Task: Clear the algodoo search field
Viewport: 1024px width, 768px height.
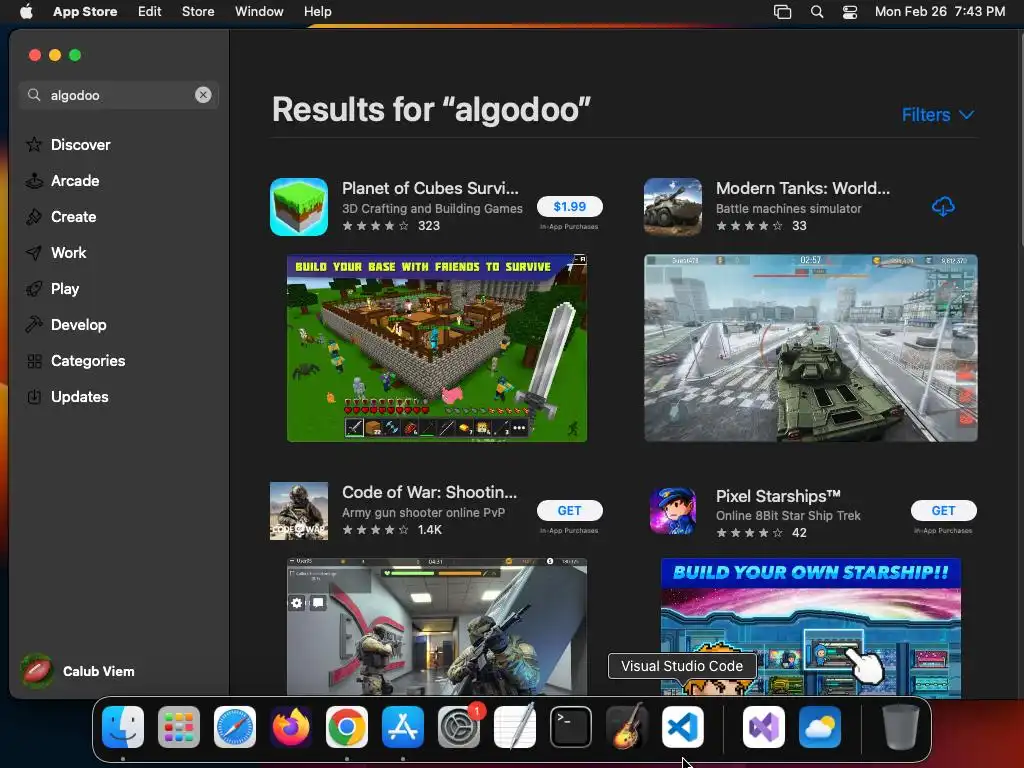Action: pos(203,95)
